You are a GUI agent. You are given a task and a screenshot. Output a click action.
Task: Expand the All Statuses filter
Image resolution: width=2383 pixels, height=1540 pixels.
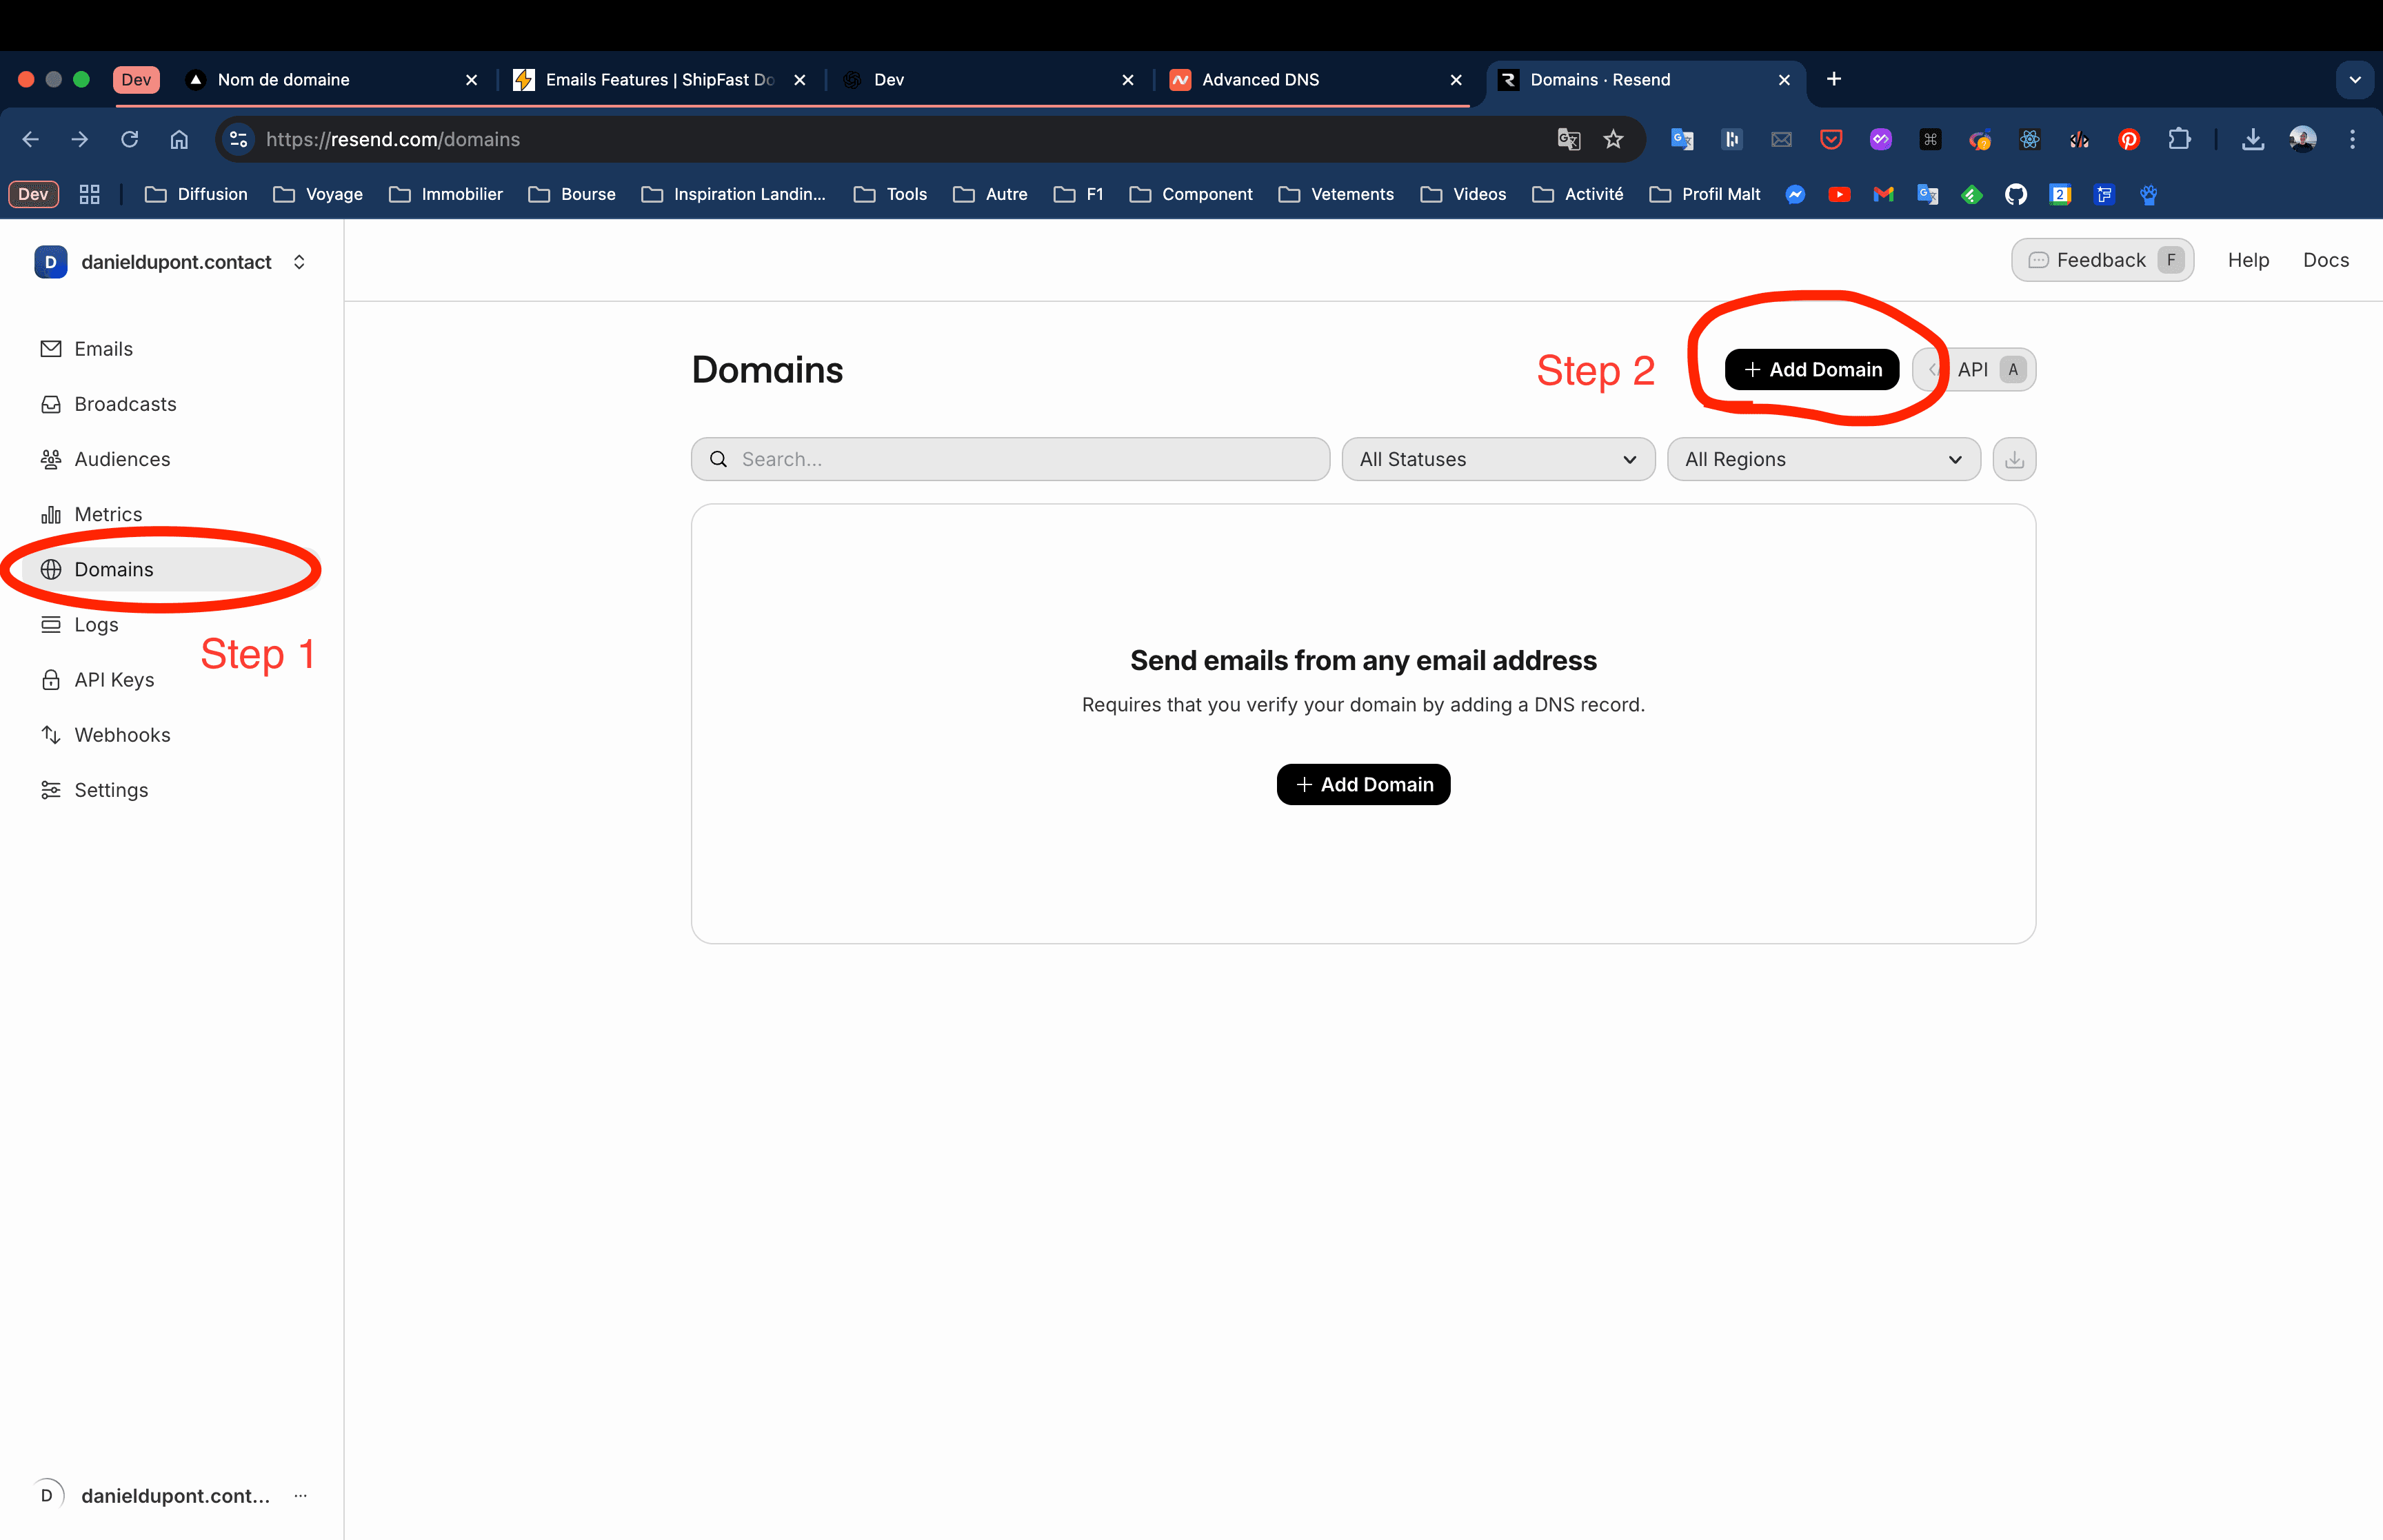(1496, 459)
